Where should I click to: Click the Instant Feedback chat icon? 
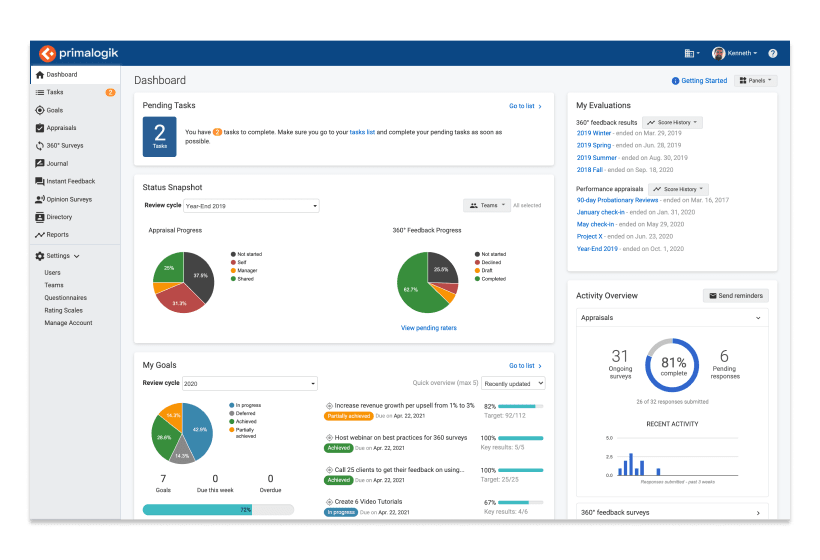click(40, 181)
